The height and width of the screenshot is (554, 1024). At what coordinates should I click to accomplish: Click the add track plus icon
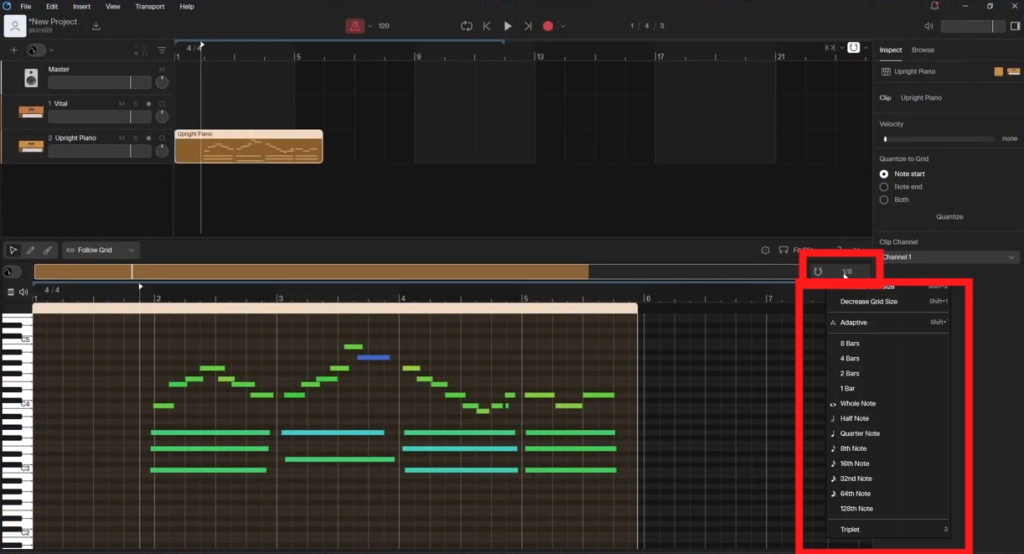[x=13, y=50]
